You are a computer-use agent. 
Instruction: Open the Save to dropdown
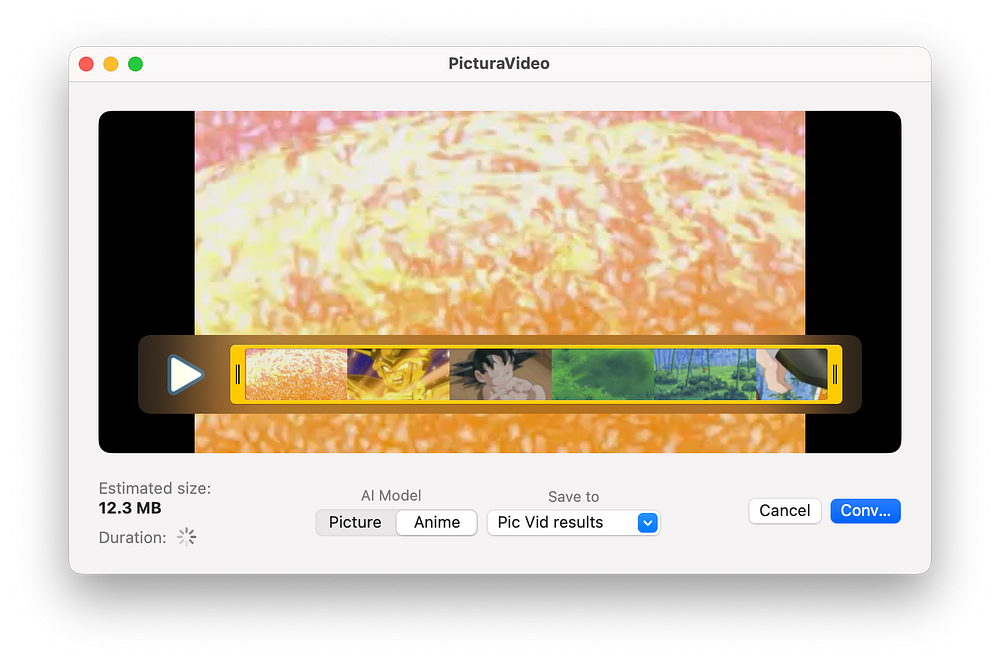pyautogui.click(x=573, y=522)
